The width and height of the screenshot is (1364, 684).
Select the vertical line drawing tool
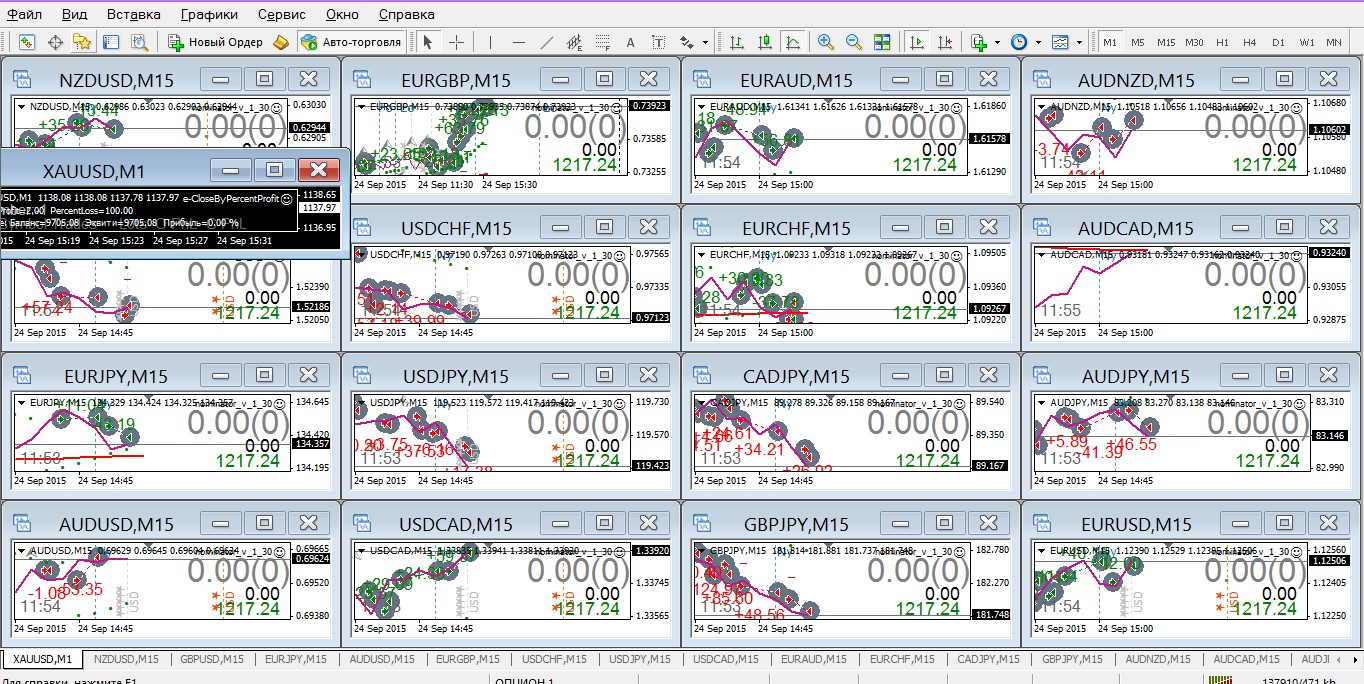[490, 42]
